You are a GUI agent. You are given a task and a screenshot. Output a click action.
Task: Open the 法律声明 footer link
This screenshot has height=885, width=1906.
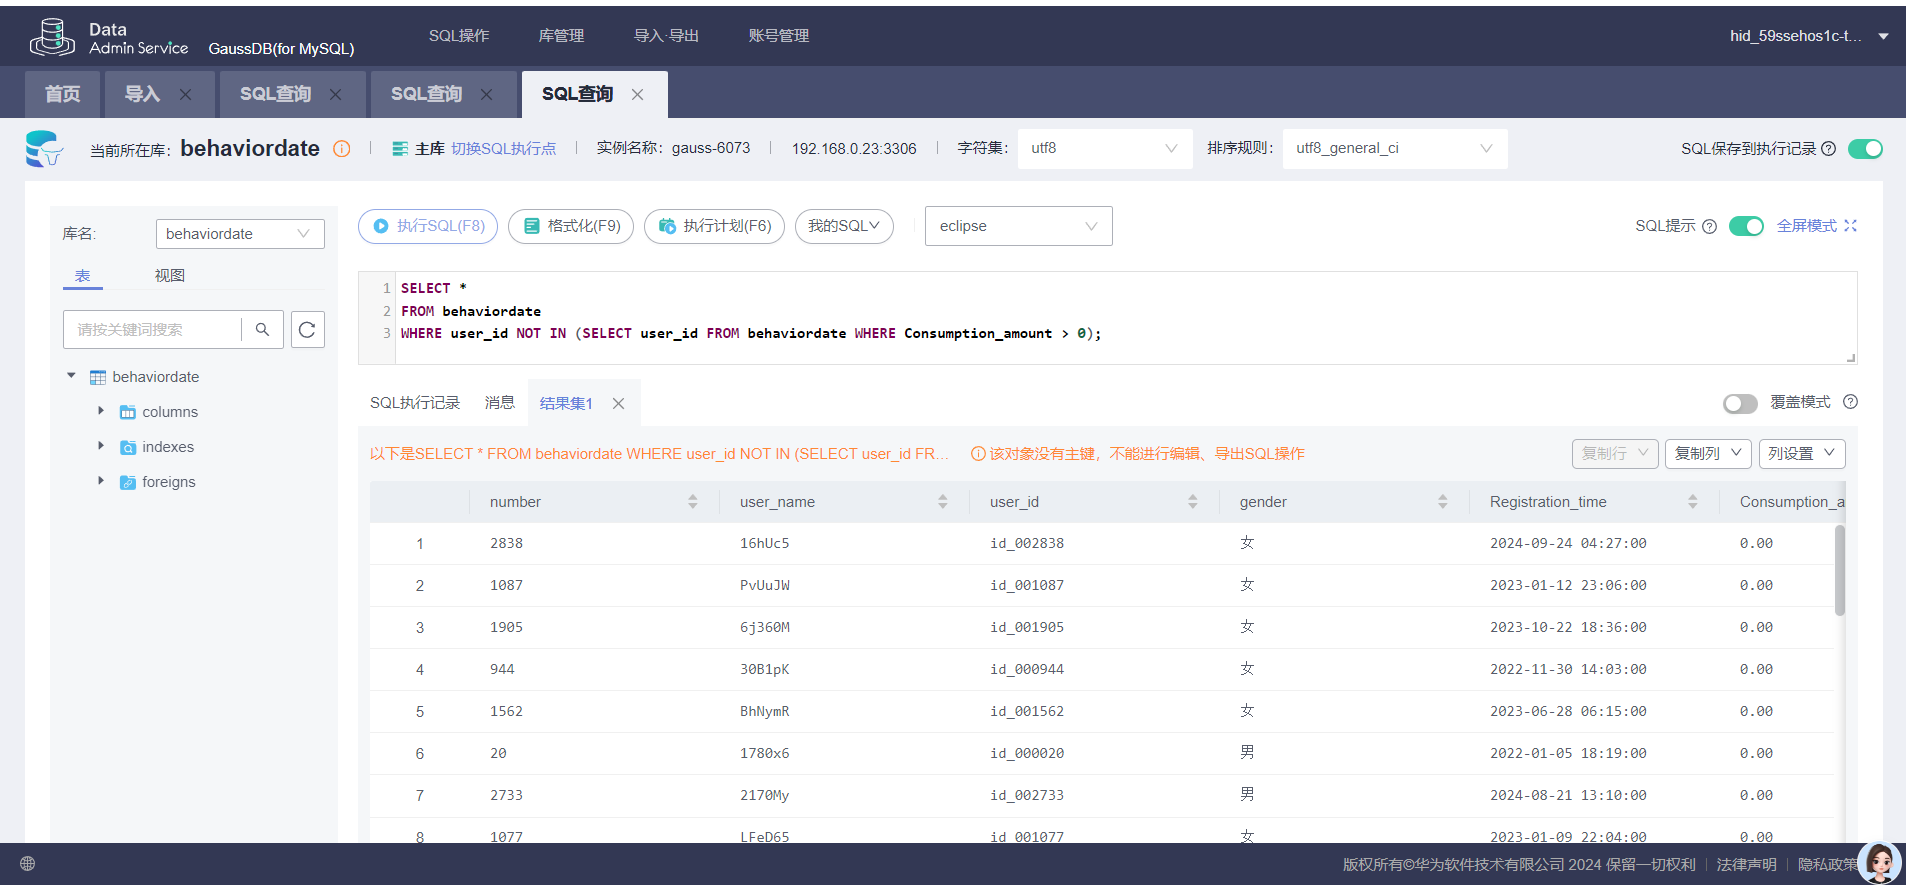click(1746, 865)
